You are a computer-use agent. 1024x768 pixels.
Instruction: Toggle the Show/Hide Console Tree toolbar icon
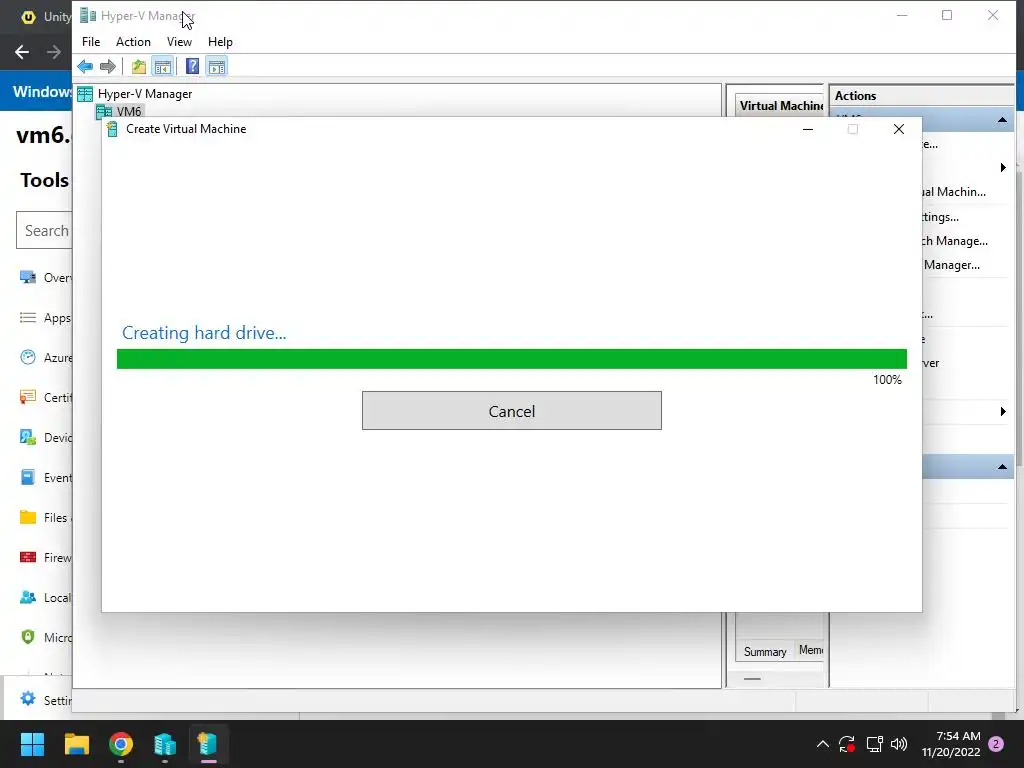(x=163, y=66)
